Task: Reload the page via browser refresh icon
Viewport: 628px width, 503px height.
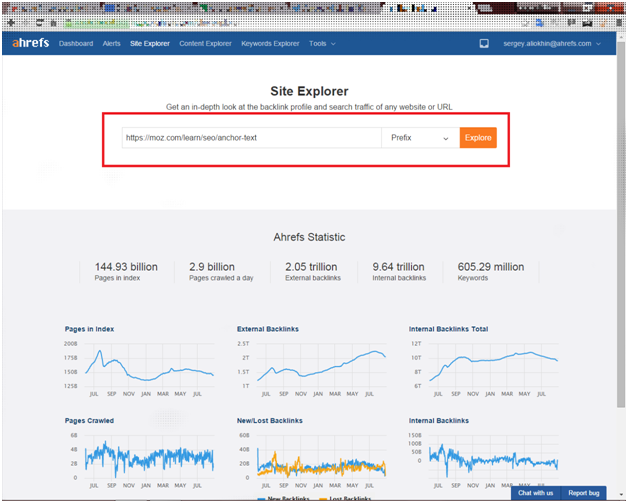Action: point(39,23)
